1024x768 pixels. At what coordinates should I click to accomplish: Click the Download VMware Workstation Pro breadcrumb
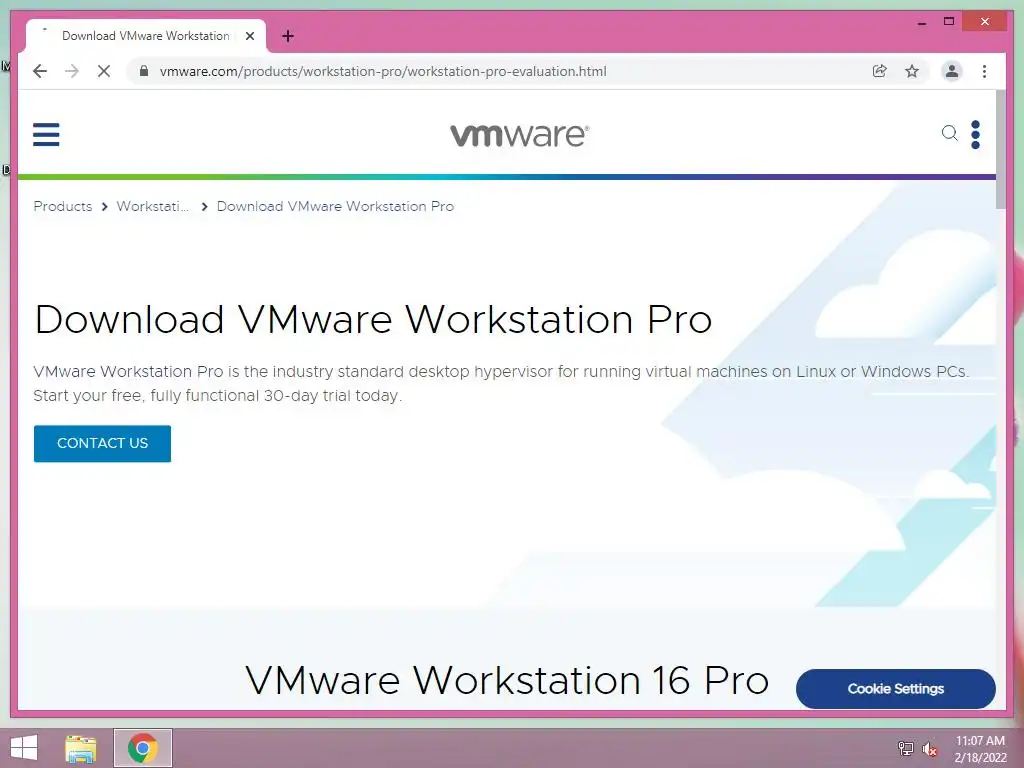tap(335, 206)
